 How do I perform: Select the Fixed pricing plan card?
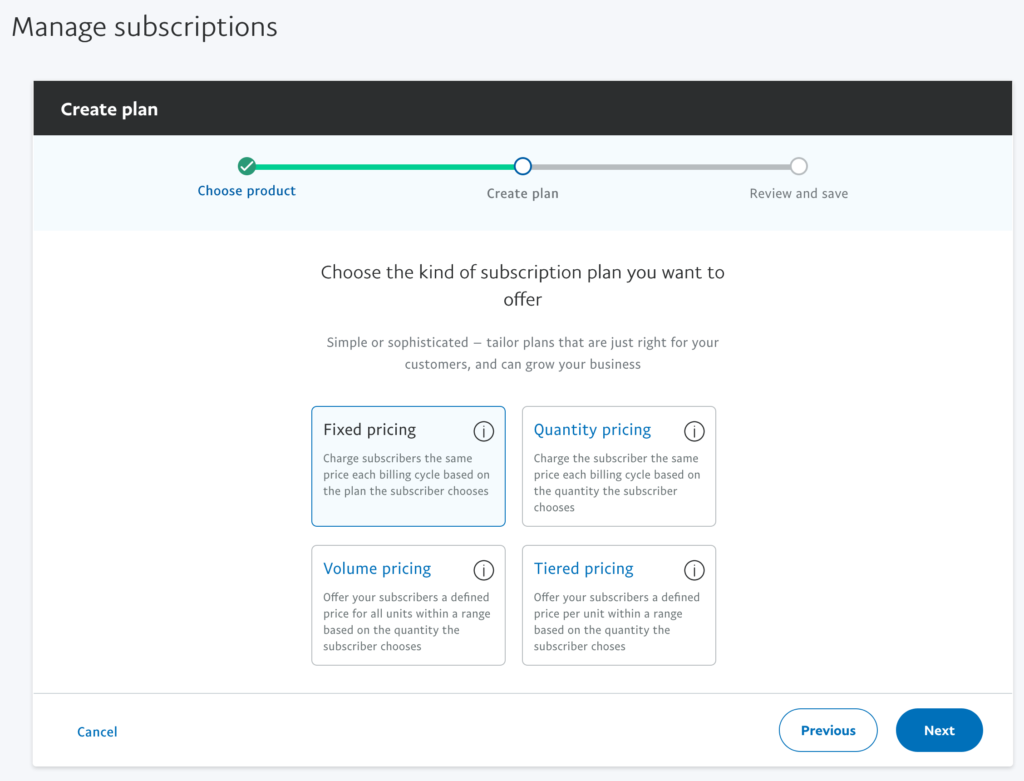point(408,466)
